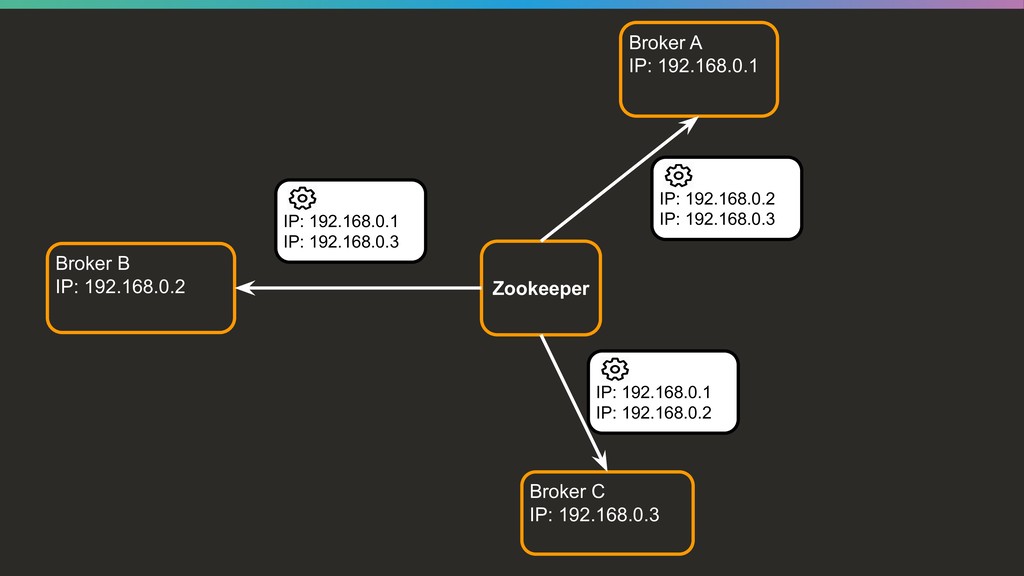Click 'IP: 192.168.0.3' in Broker A's config card
Viewport: 1024px width, 576px height.
click(717, 219)
